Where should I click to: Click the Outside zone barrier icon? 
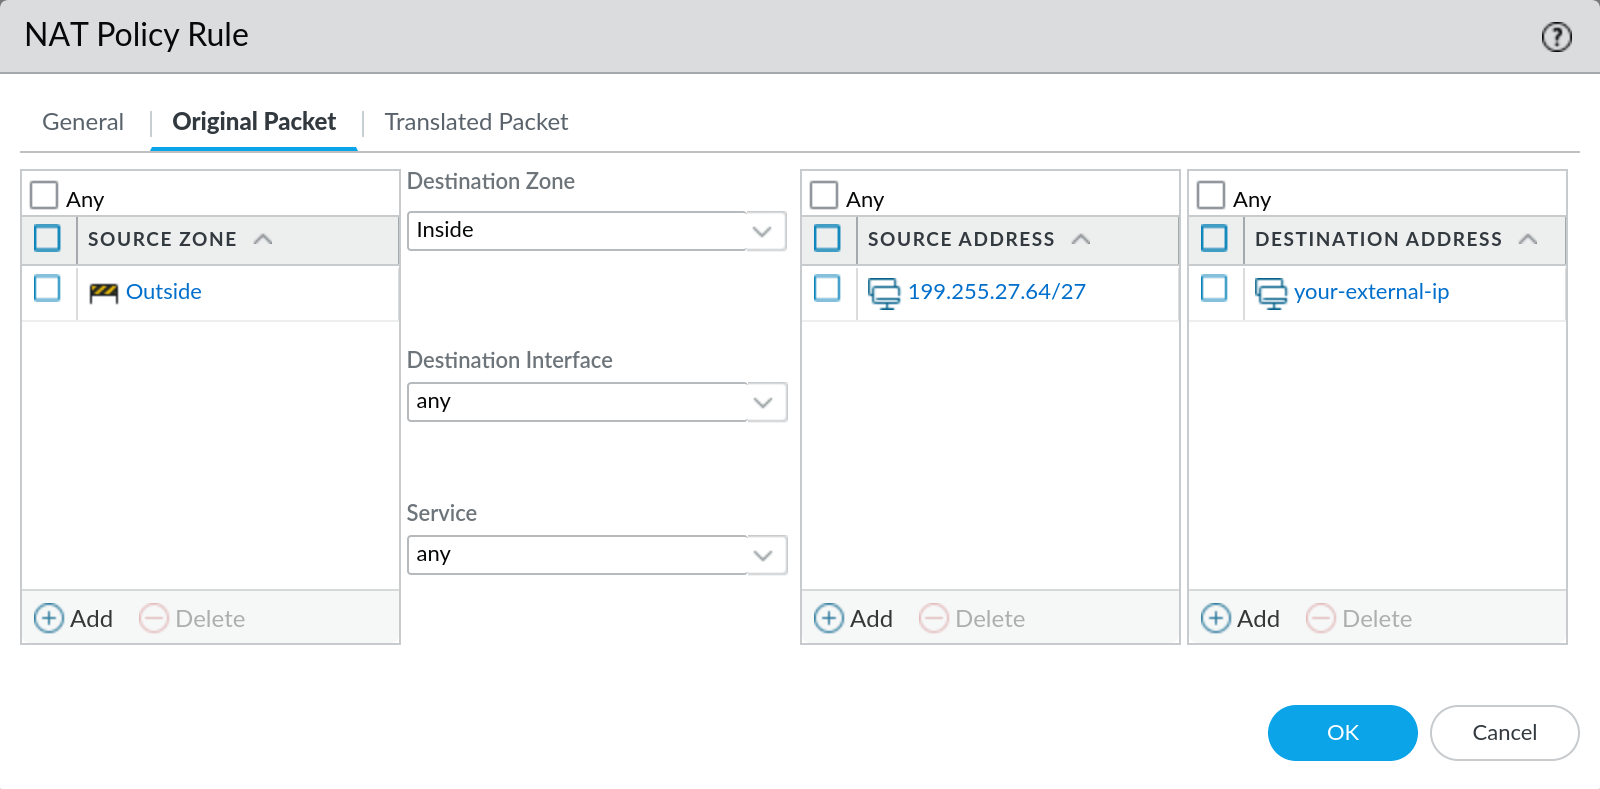pyautogui.click(x=103, y=292)
